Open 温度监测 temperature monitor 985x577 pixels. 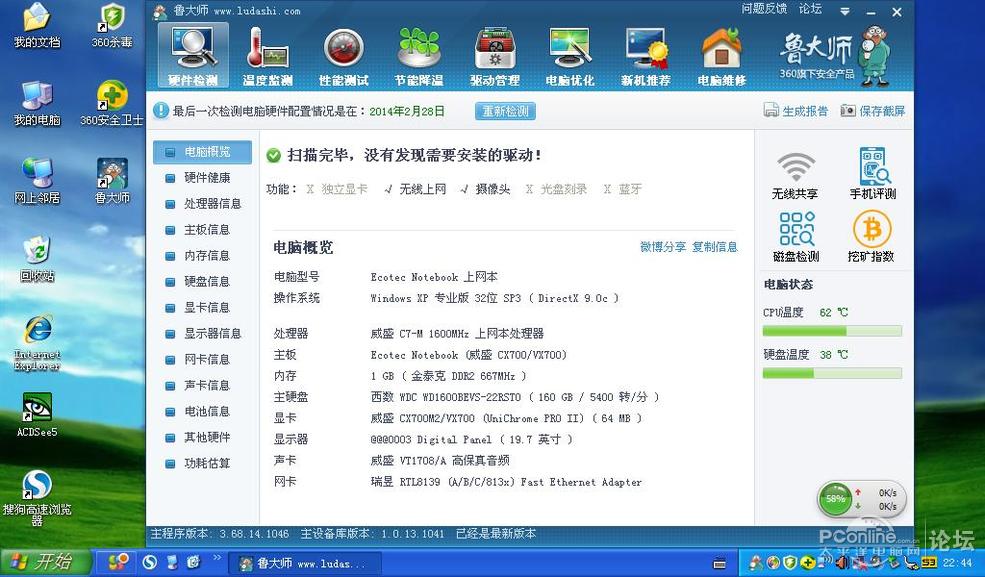(268, 56)
